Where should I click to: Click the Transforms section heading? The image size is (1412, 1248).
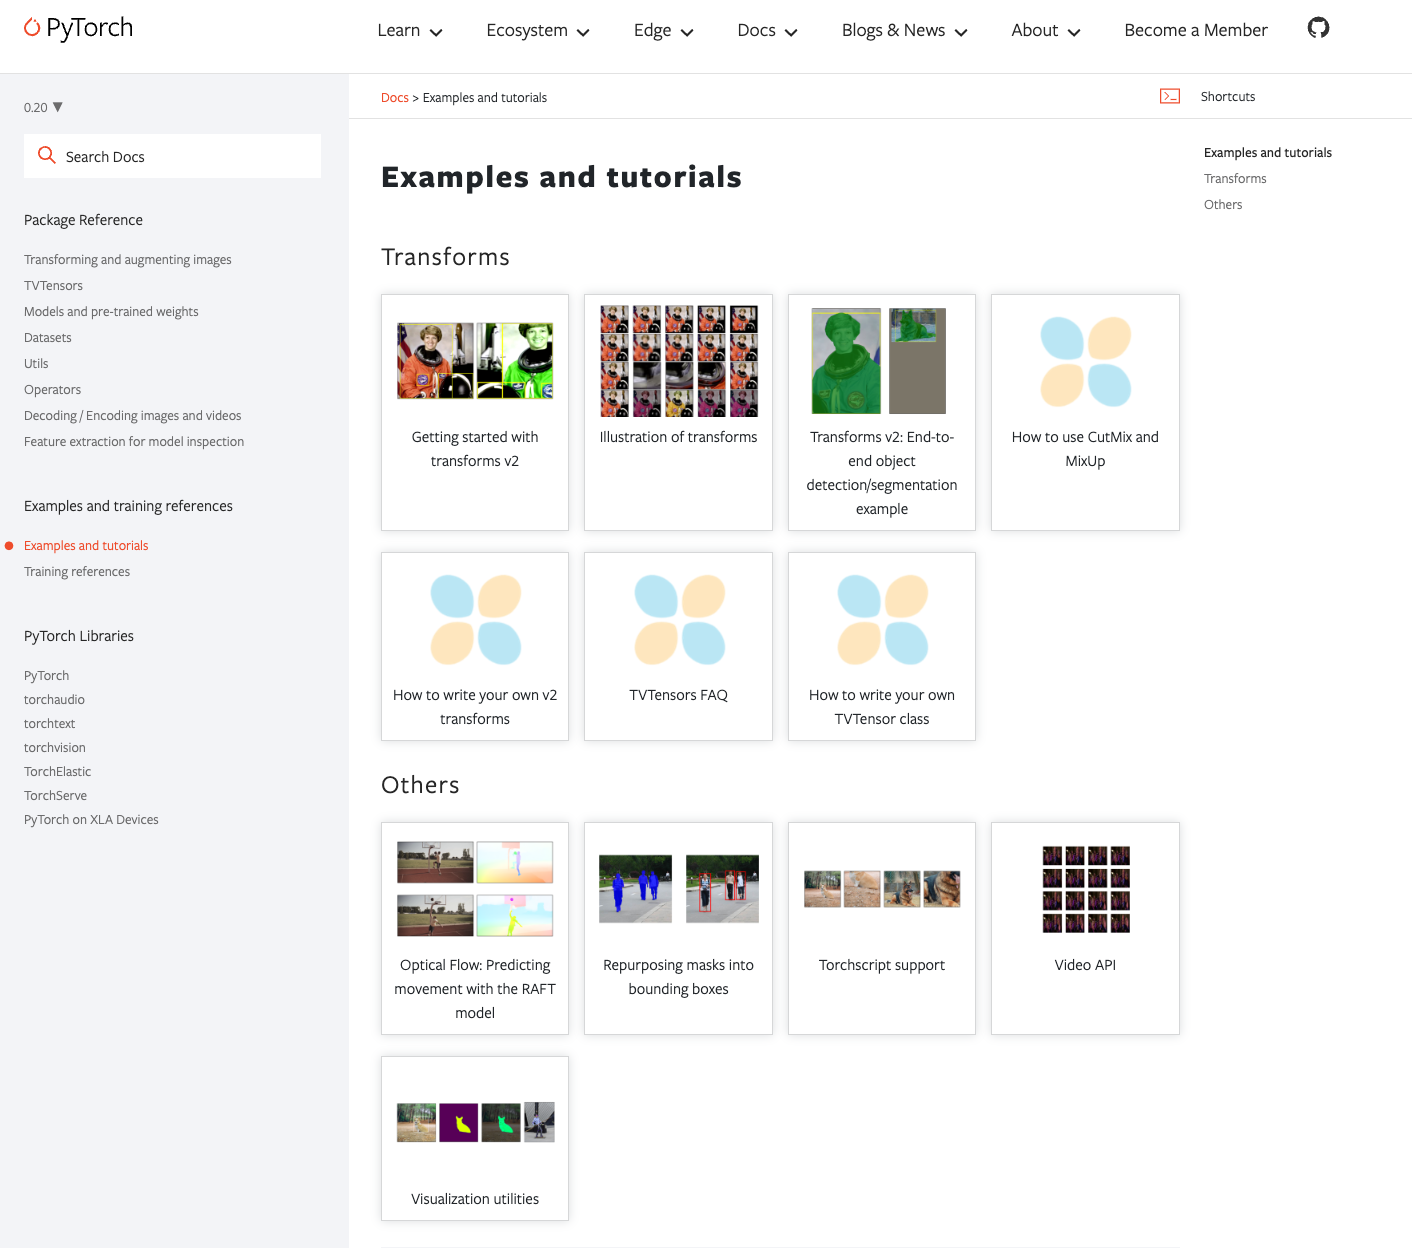pyautogui.click(x=445, y=257)
